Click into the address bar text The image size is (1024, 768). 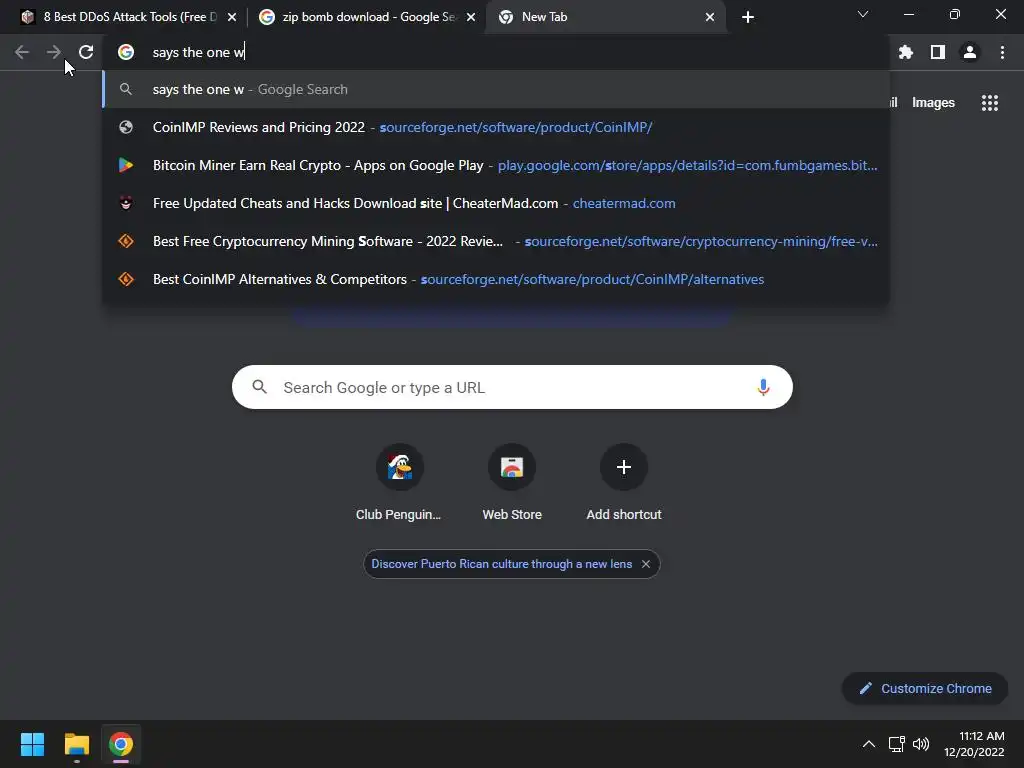(199, 52)
